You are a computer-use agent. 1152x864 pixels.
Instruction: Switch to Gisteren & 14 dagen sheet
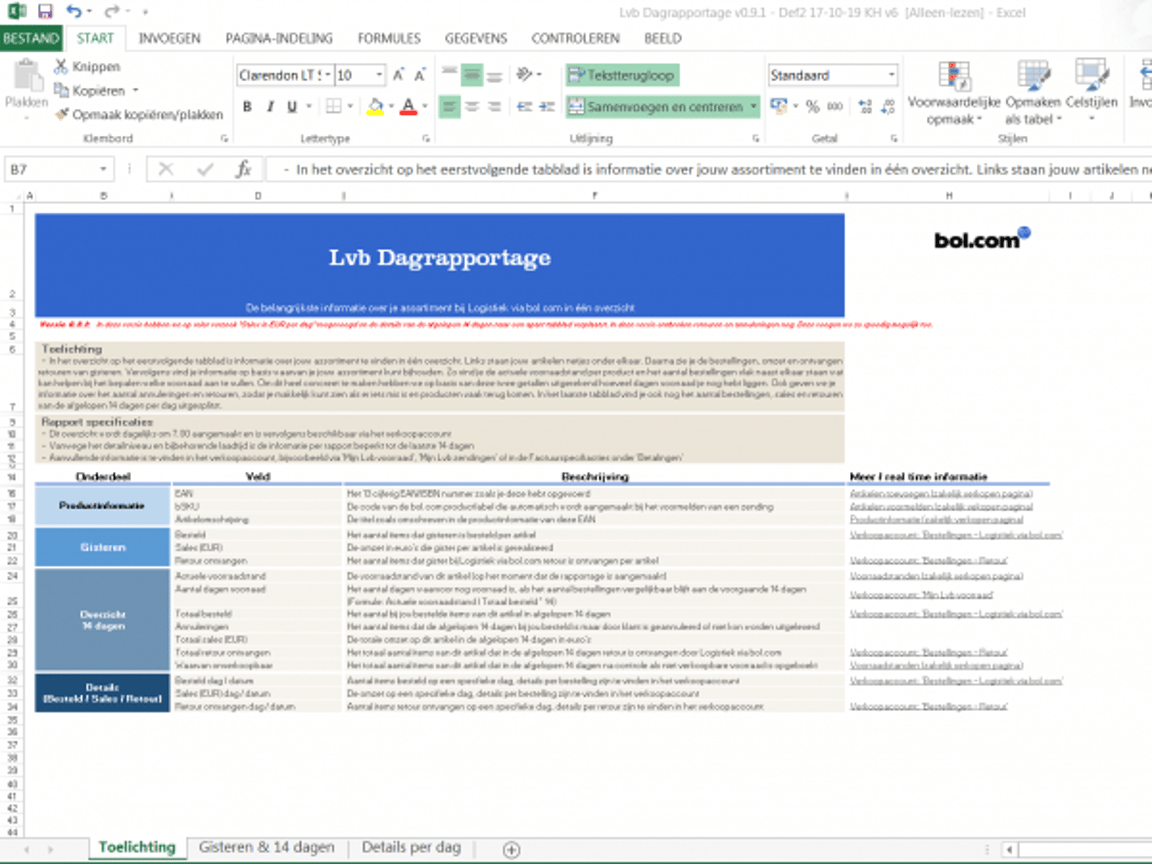[x=266, y=847]
